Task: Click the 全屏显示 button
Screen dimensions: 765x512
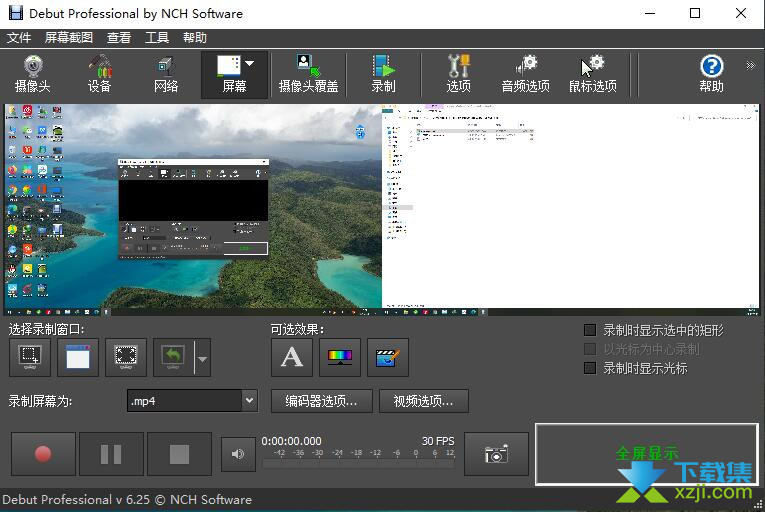Action: [647, 453]
